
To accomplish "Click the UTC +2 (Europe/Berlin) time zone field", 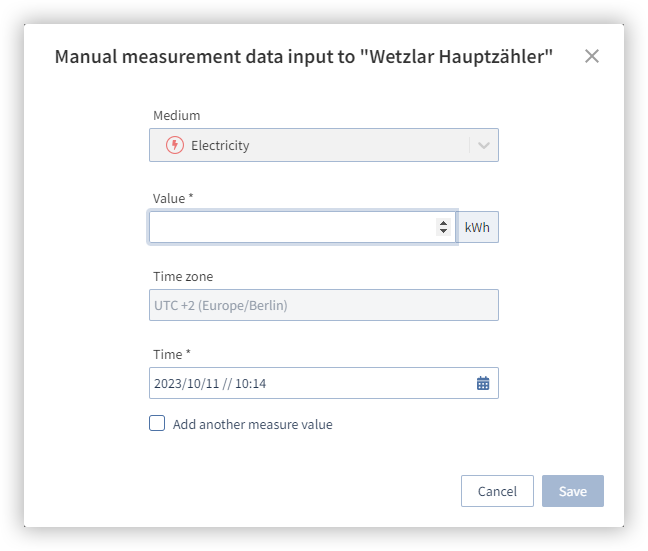I will [x=324, y=305].
